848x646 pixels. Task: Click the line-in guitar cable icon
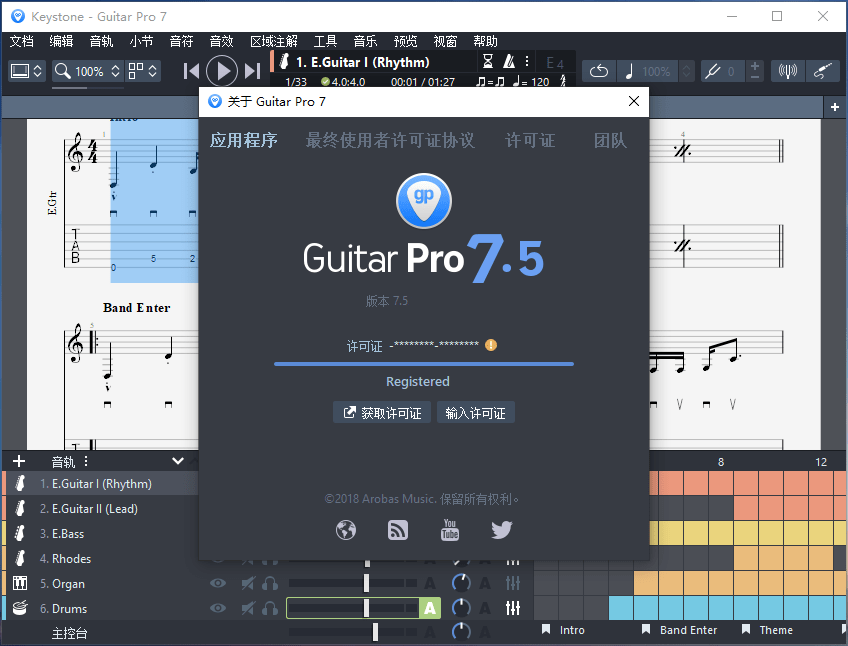tap(823, 71)
